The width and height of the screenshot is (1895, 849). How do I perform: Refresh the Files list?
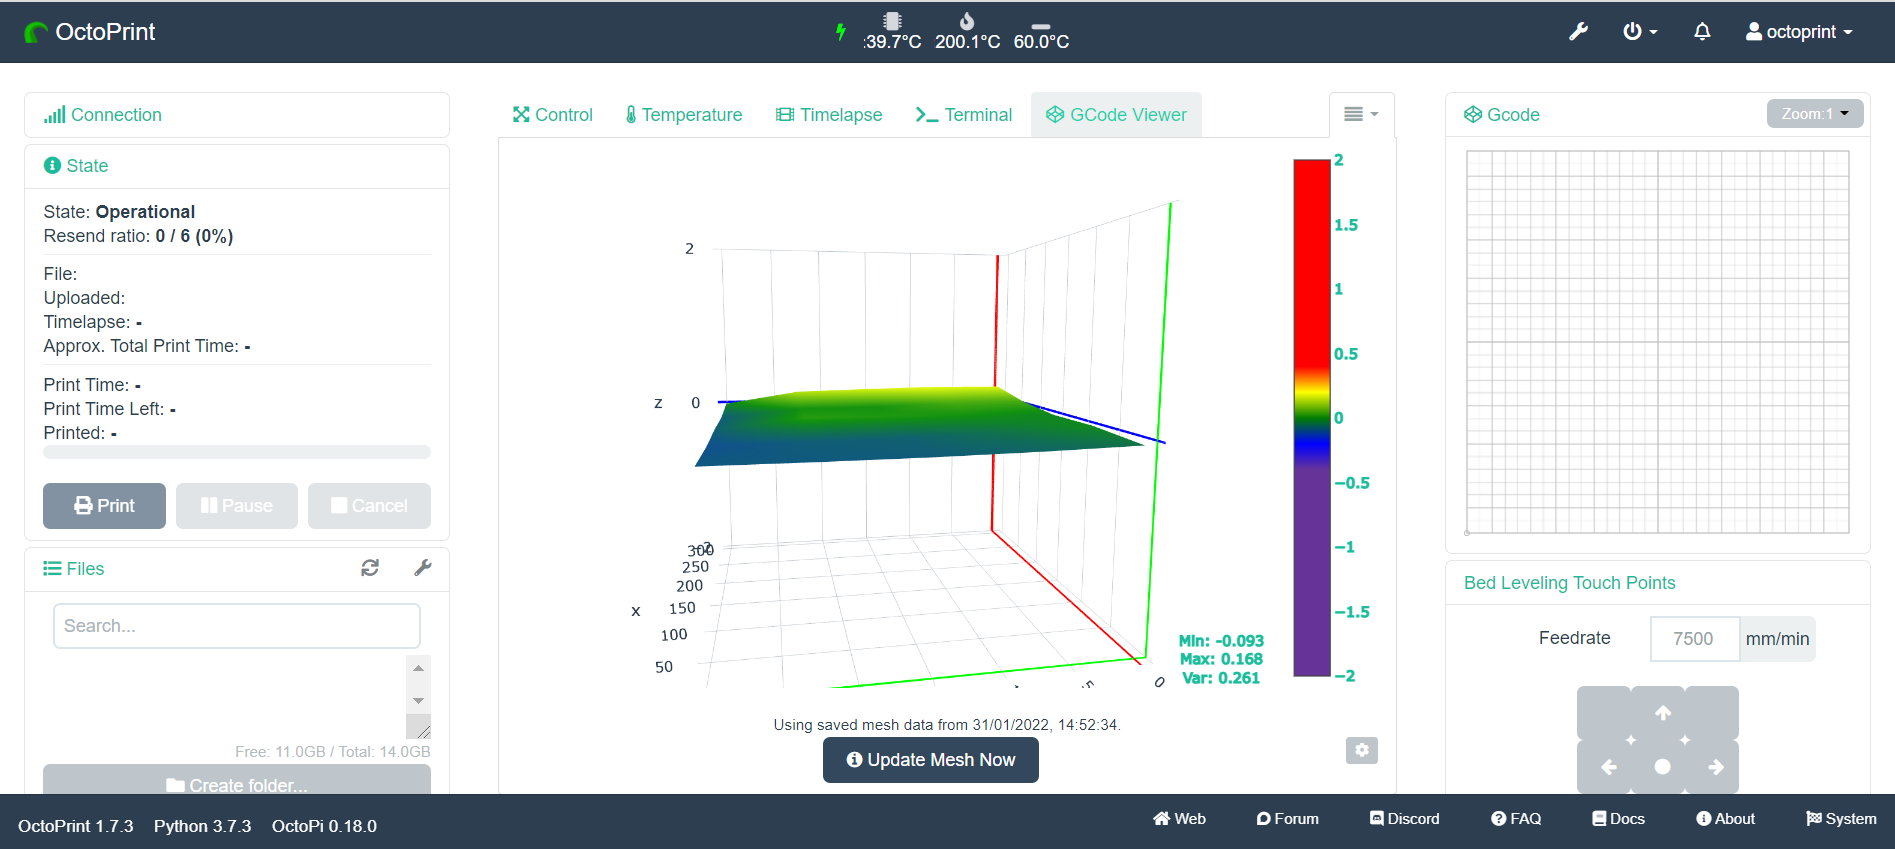tap(370, 568)
